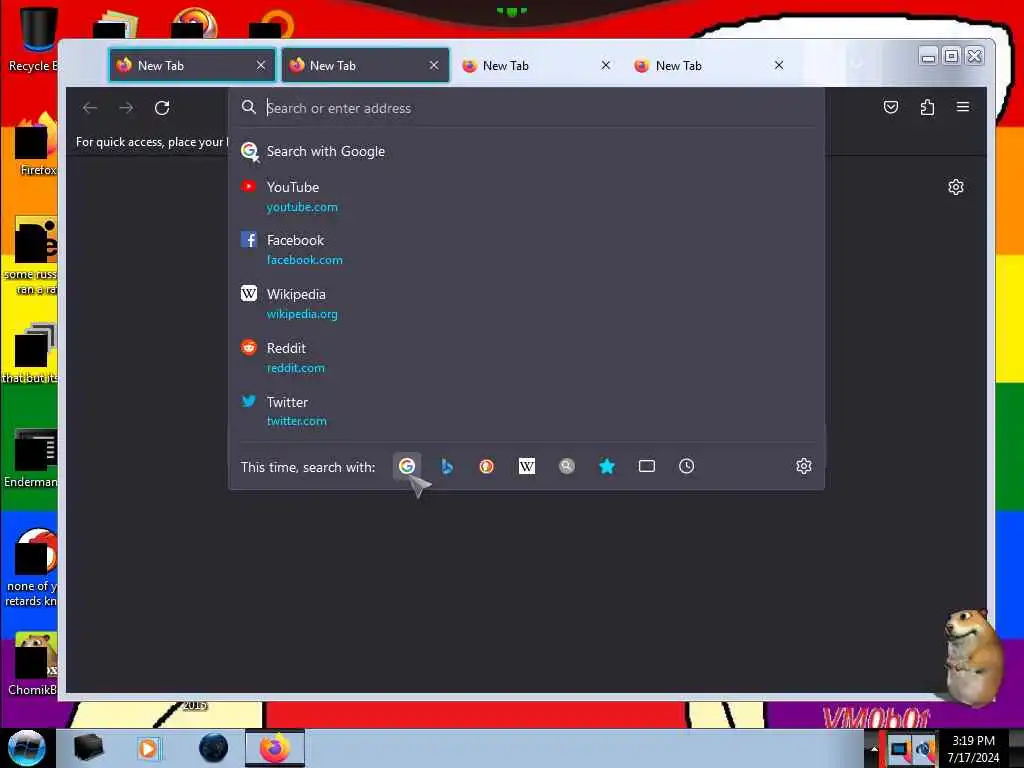Open the dark globe taskbar icon
Viewport: 1024px width, 768px height.
(213, 748)
